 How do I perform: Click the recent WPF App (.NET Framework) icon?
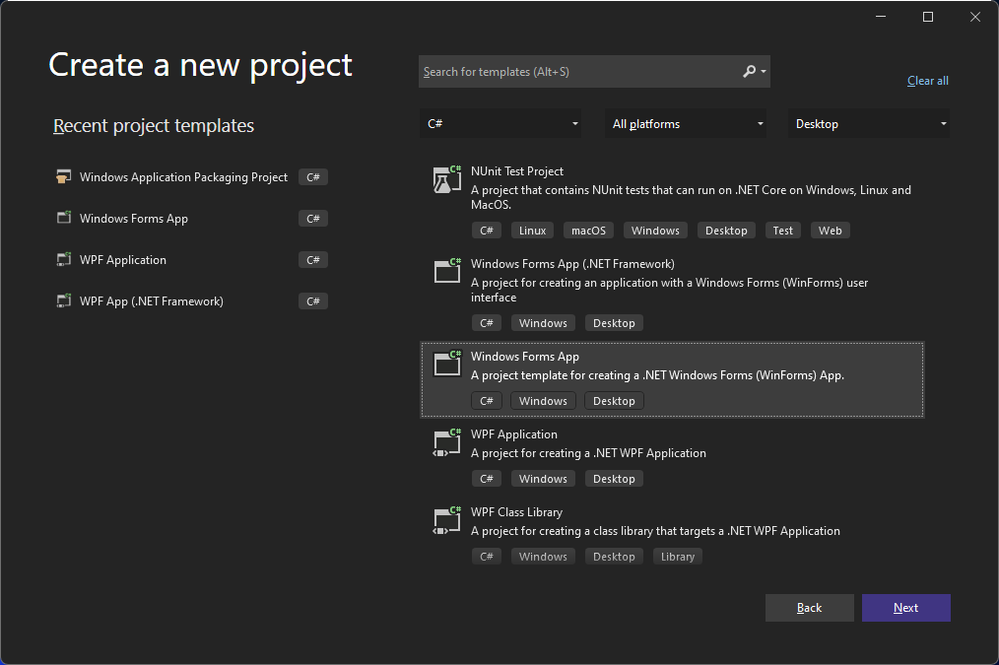pyautogui.click(x=64, y=301)
